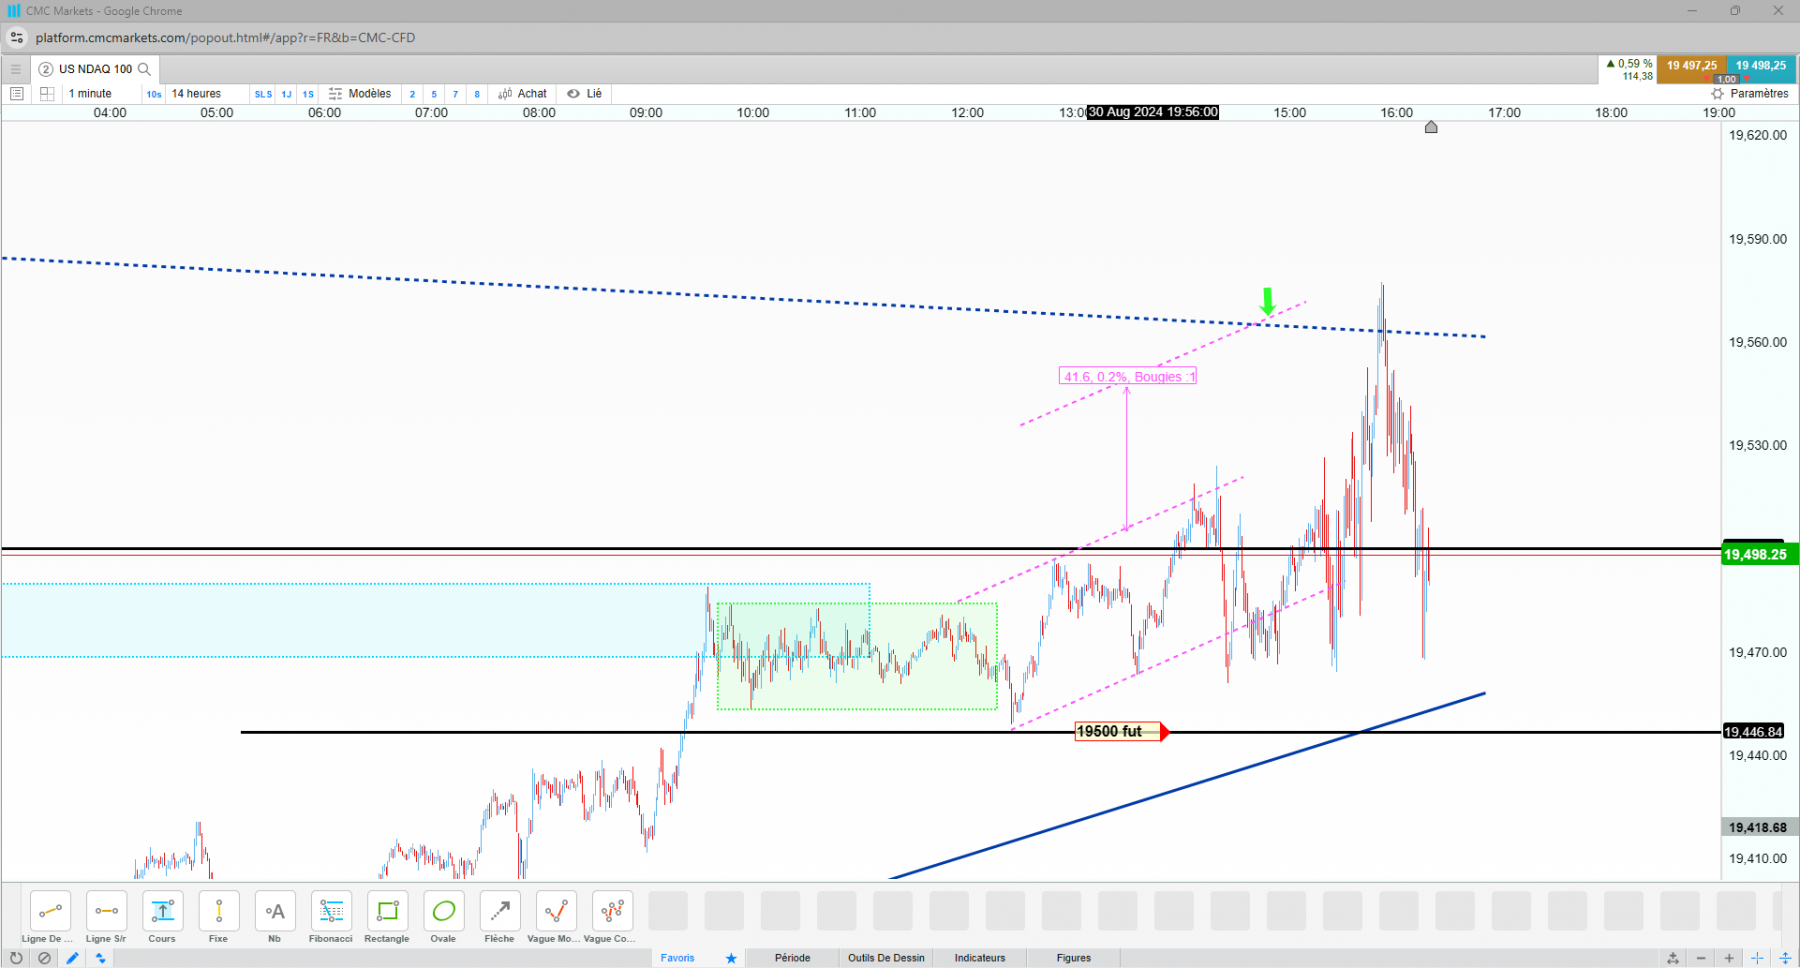Viewport: 1800px width, 968px height.
Task: Open the 1 minute interval dropdown
Action: click(90, 94)
